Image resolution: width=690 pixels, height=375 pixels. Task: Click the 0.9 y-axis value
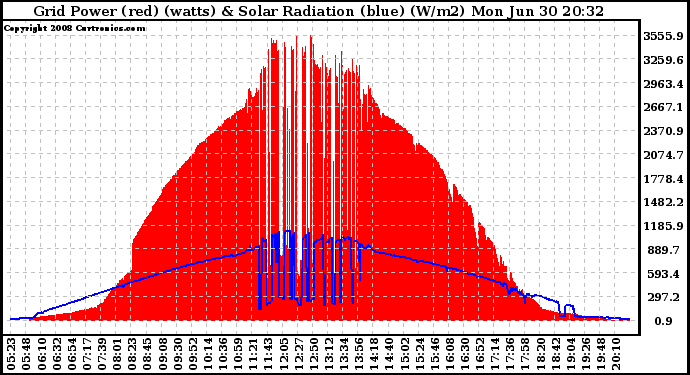click(664, 321)
